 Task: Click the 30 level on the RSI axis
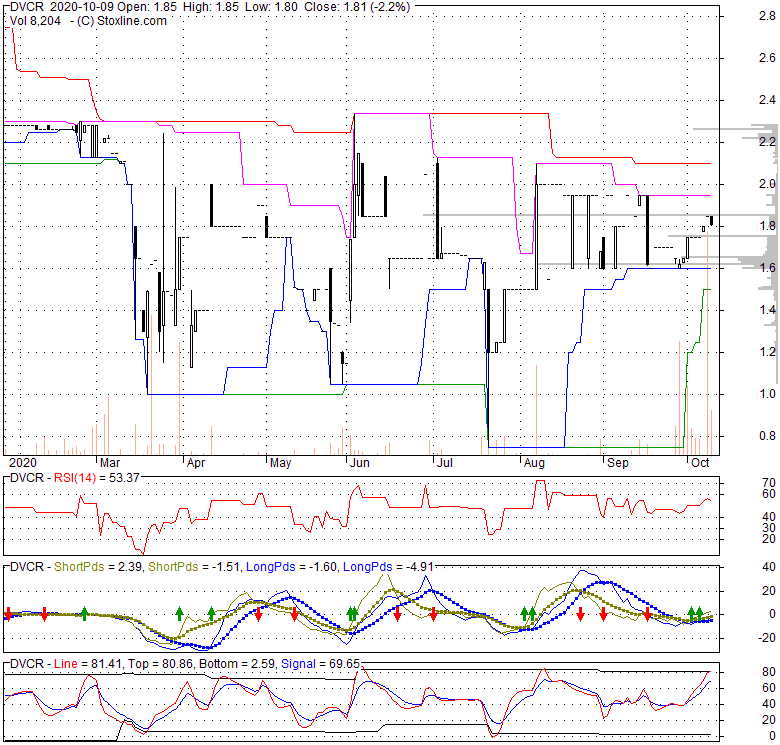pyautogui.click(x=769, y=528)
